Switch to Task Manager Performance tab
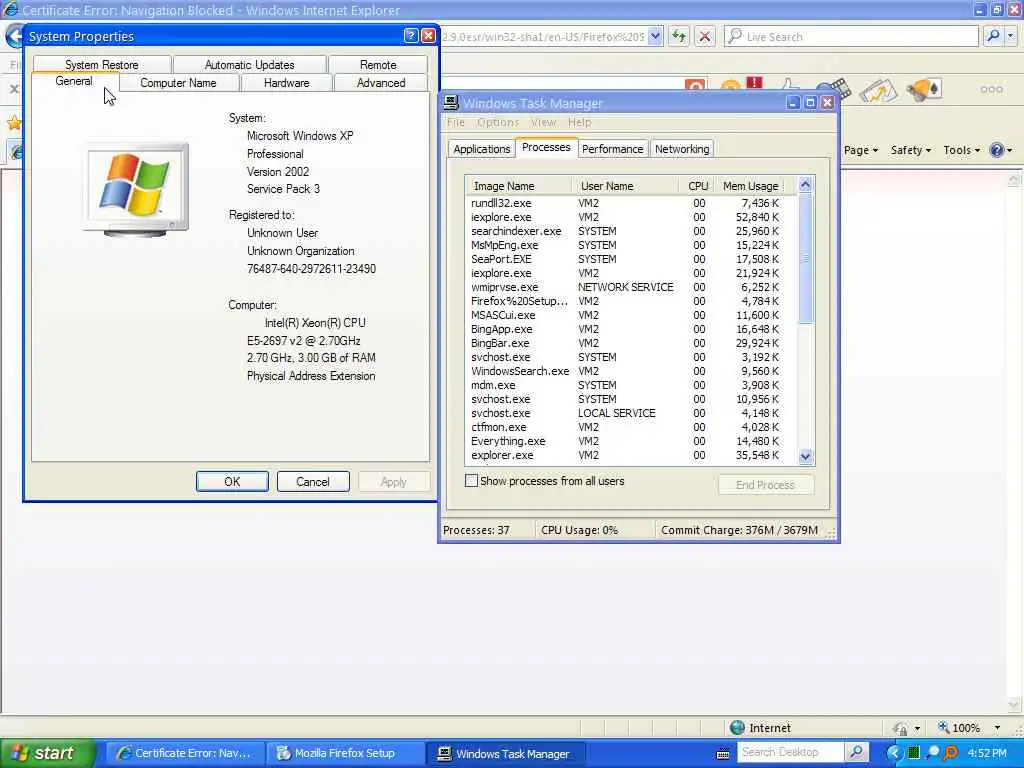 (x=613, y=149)
